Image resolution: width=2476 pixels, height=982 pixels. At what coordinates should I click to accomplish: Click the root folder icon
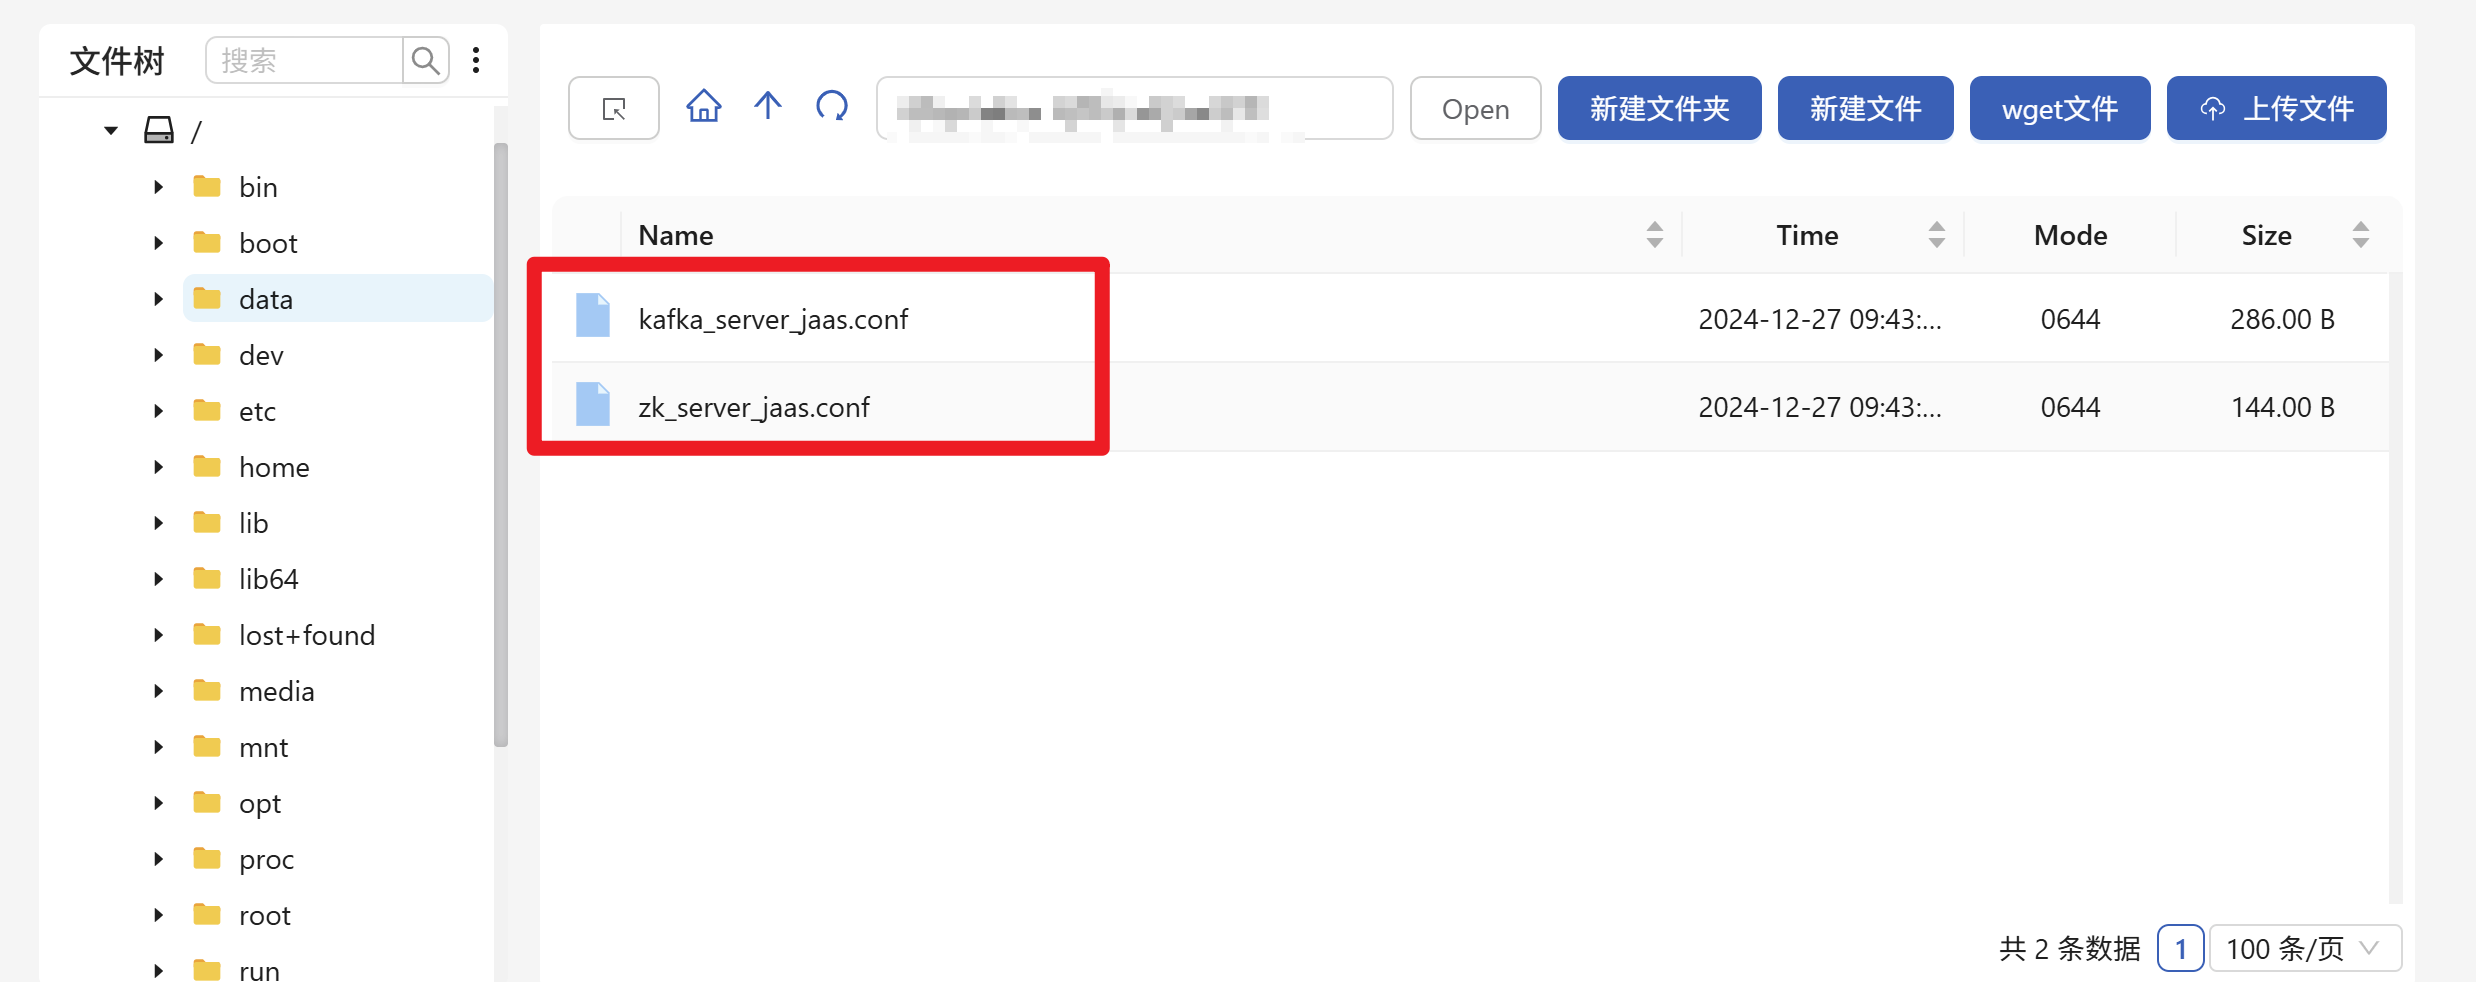point(207,915)
